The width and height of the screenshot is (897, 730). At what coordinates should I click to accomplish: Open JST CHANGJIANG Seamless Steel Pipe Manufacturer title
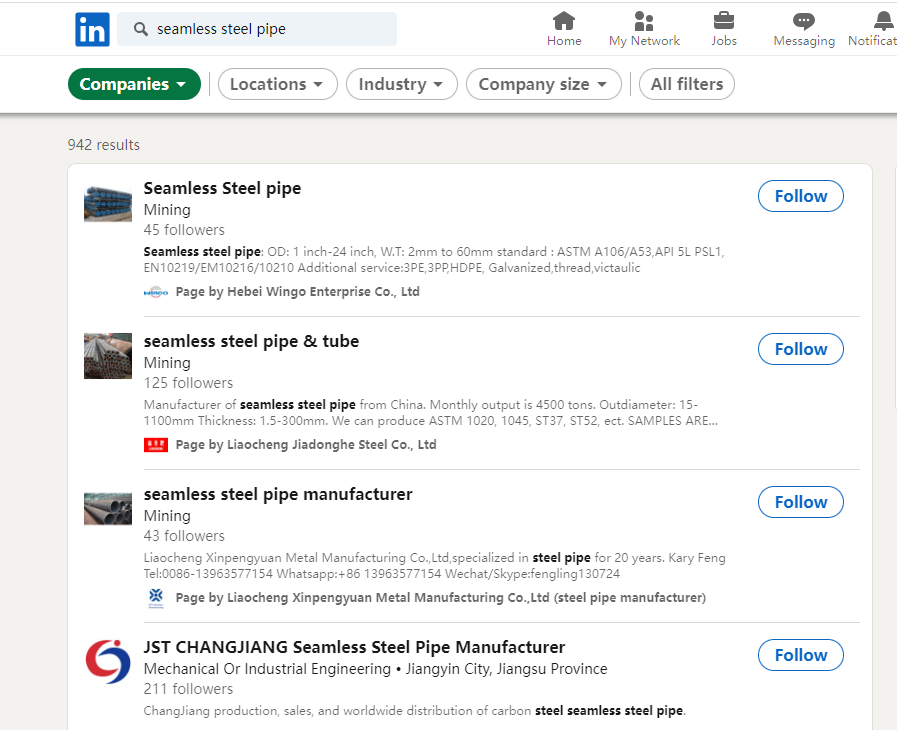(x=354, y=647)
